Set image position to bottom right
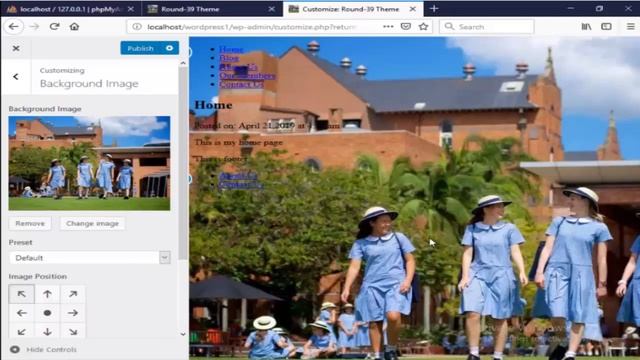 click(73, 331)
